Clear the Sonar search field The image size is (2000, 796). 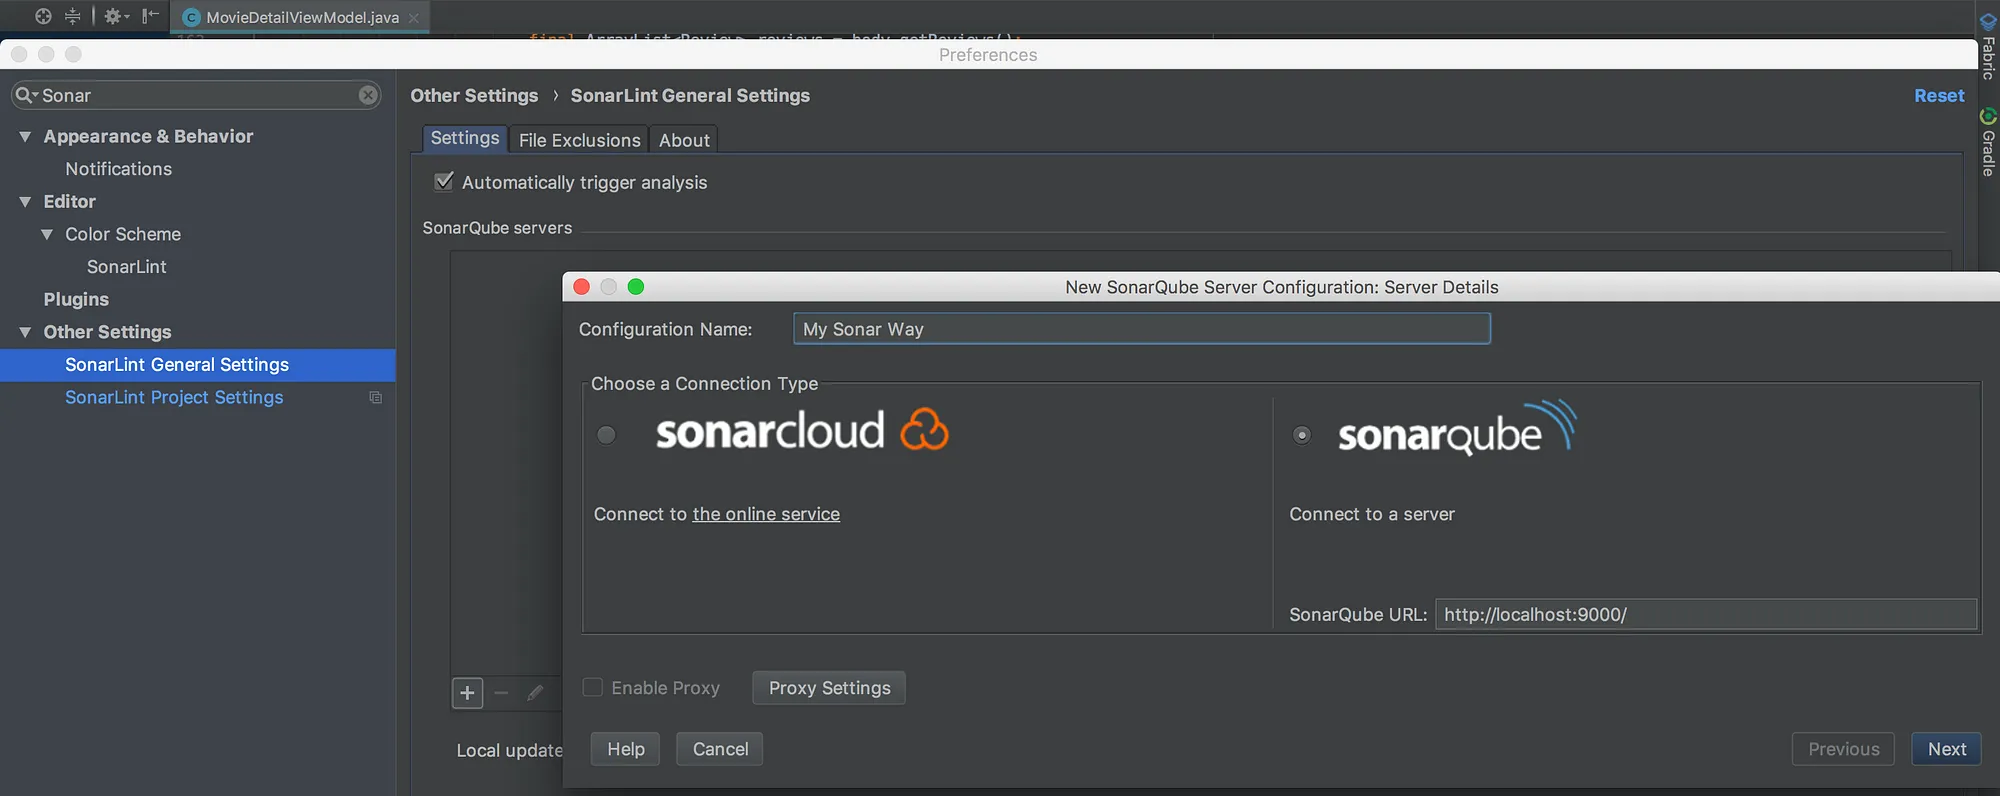point(368,95)
